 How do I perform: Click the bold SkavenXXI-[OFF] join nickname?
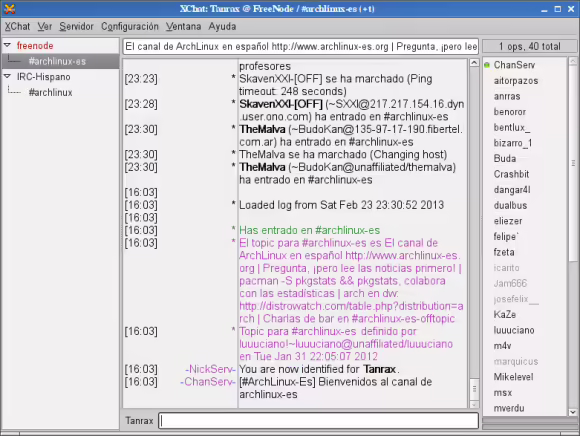[281, 104]
